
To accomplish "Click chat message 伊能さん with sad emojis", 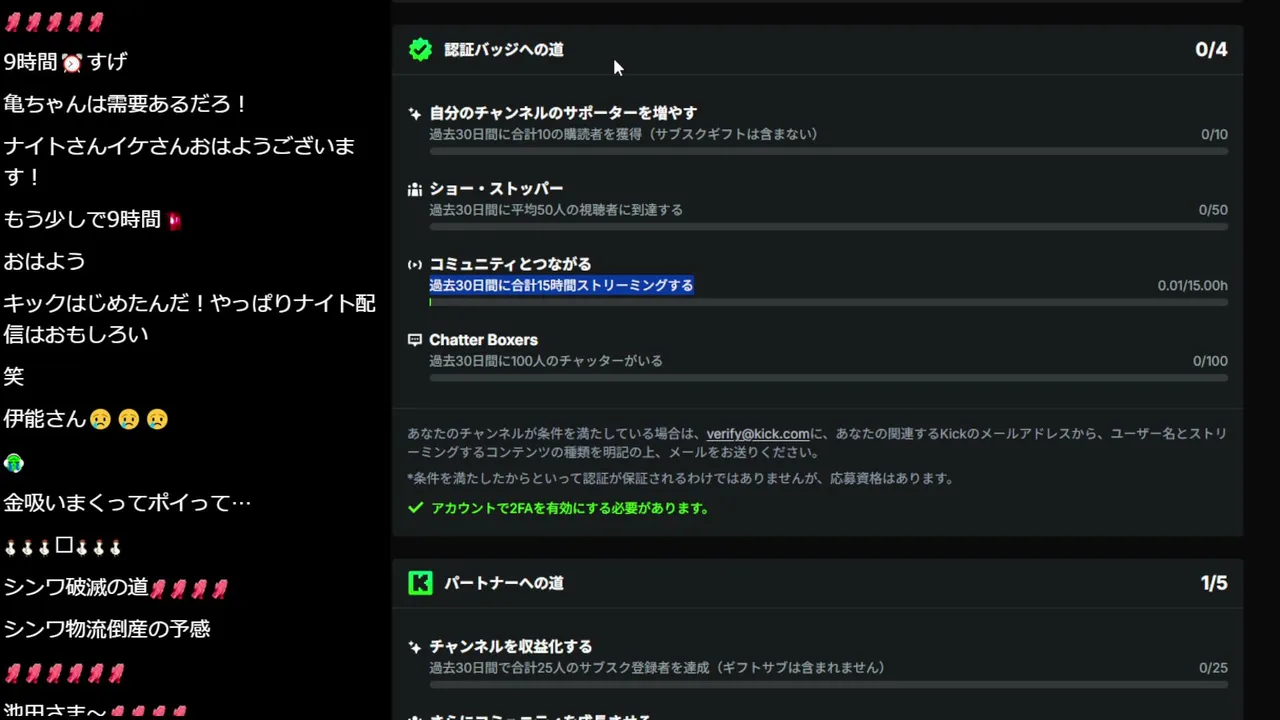I will point(86,419).
